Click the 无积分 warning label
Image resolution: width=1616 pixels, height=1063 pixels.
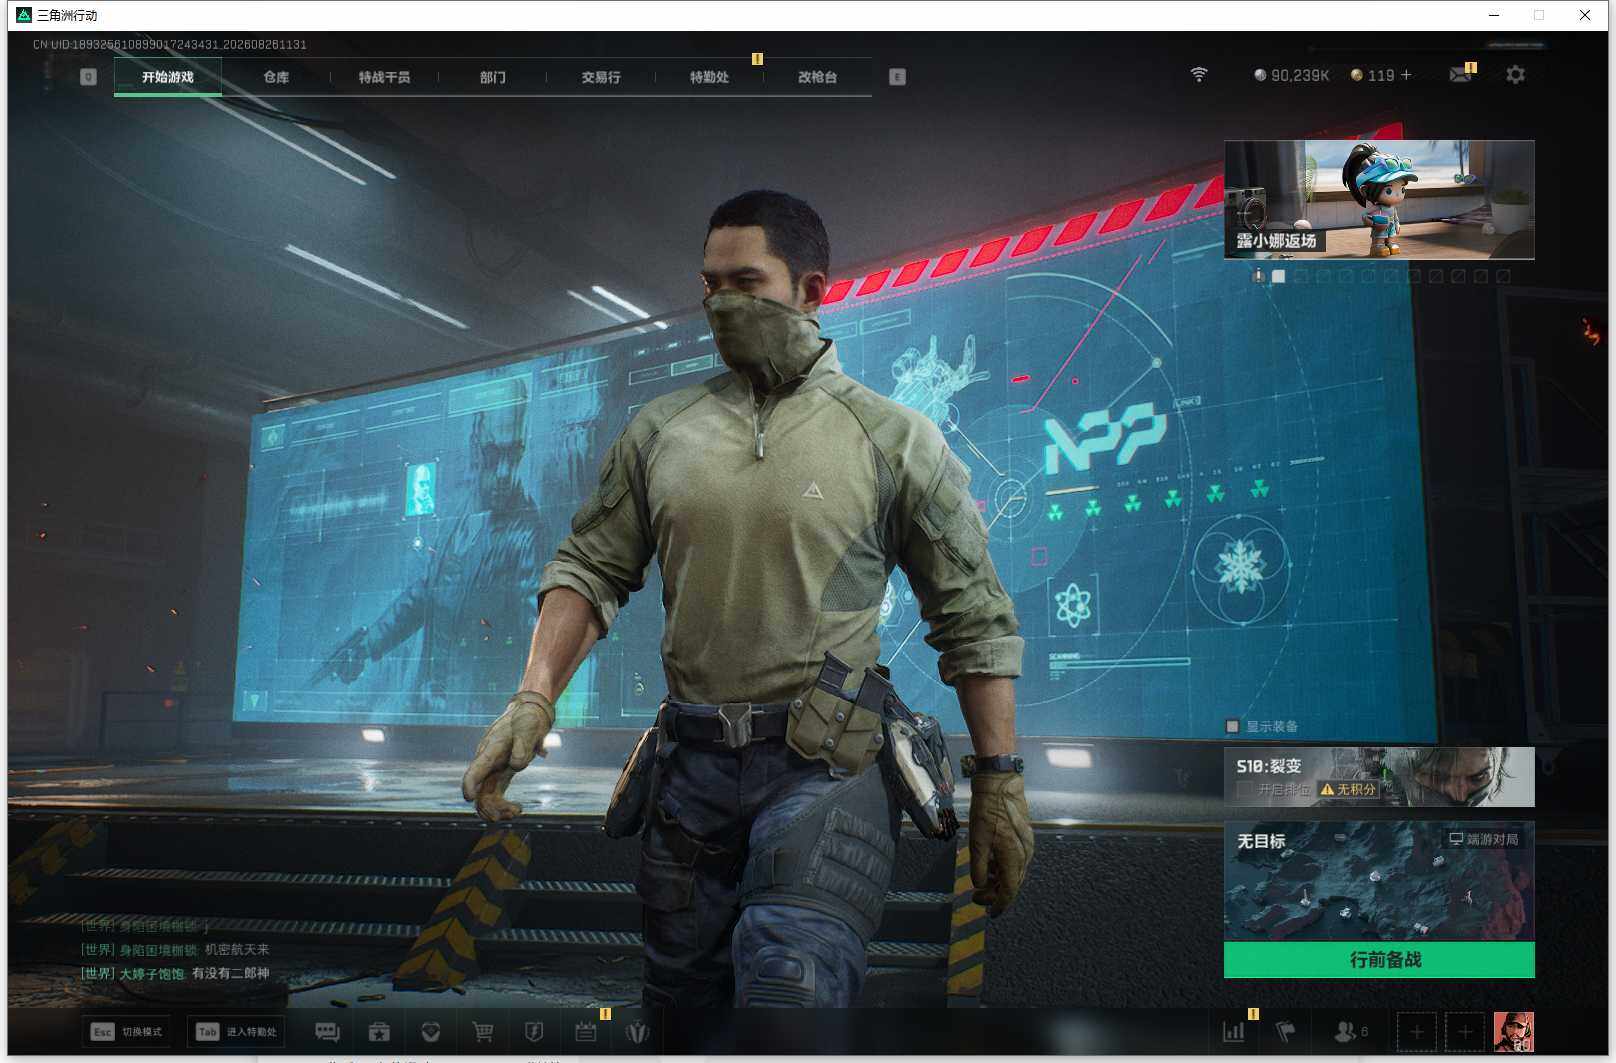click(x=1348, y=790)
